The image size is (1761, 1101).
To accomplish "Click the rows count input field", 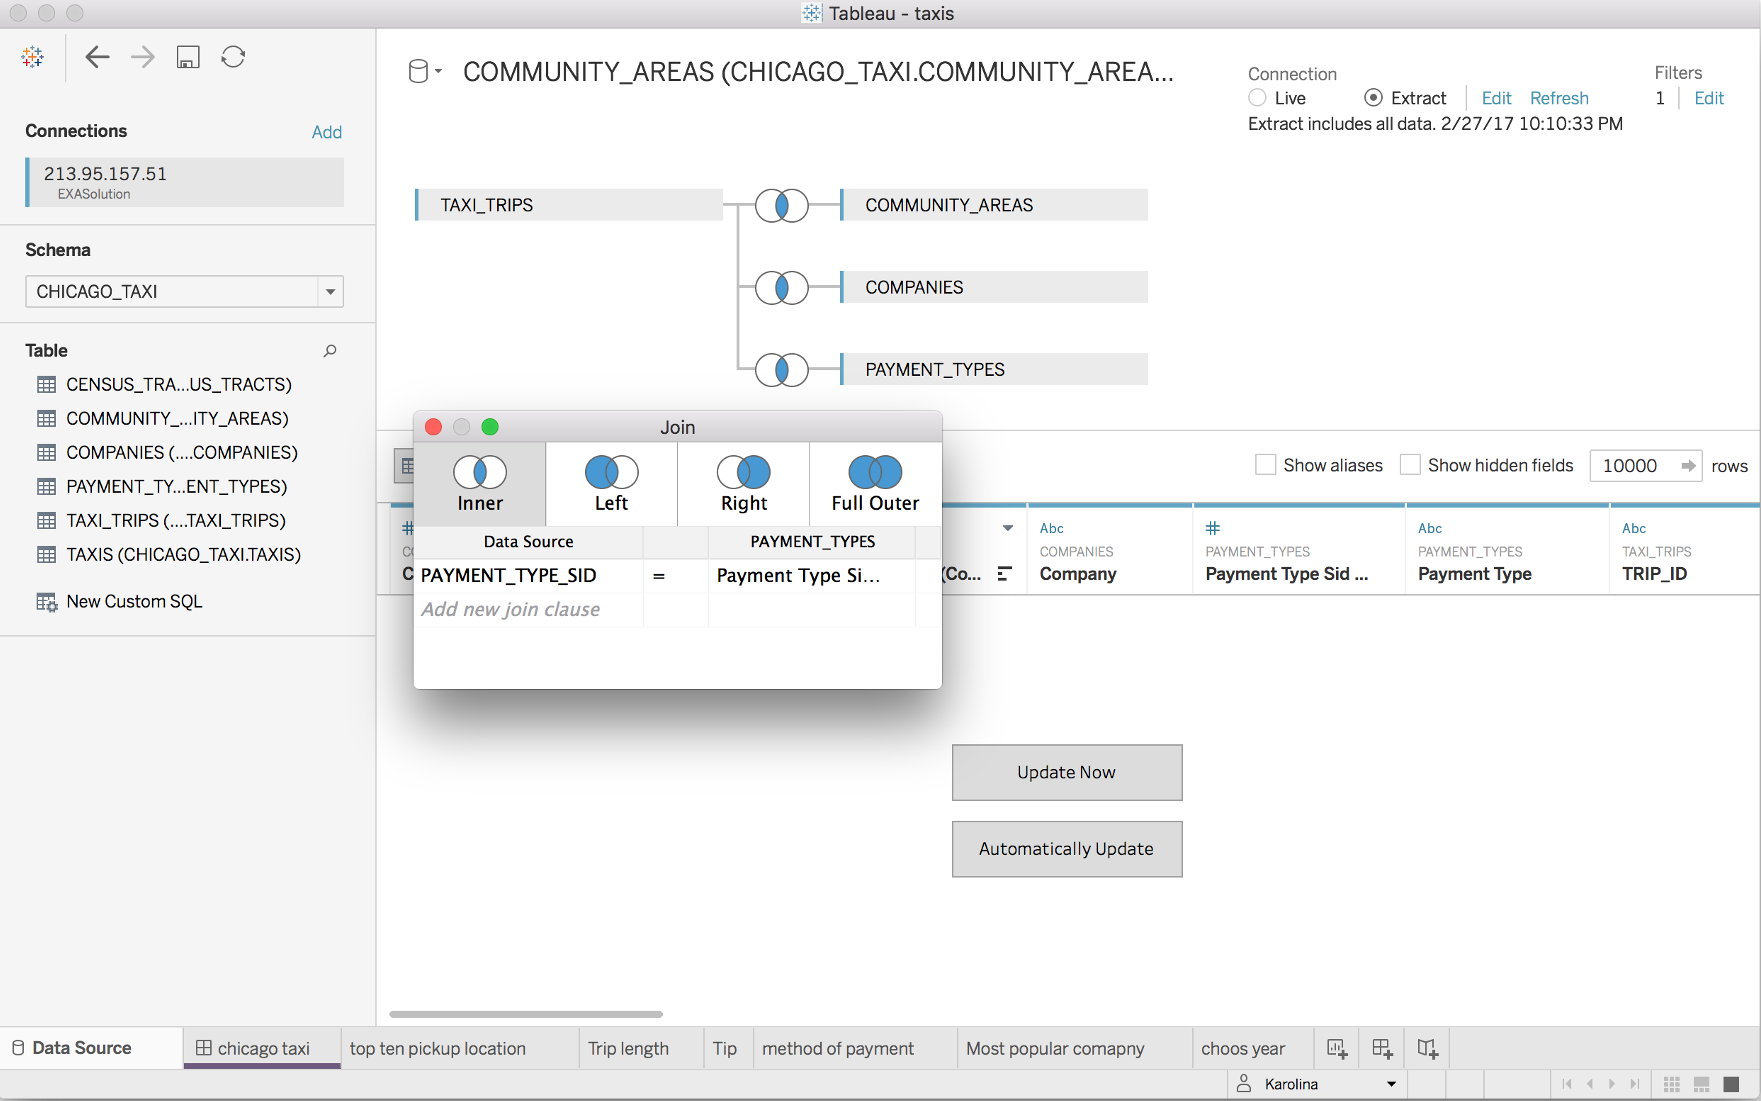I will click(1634, 466).
